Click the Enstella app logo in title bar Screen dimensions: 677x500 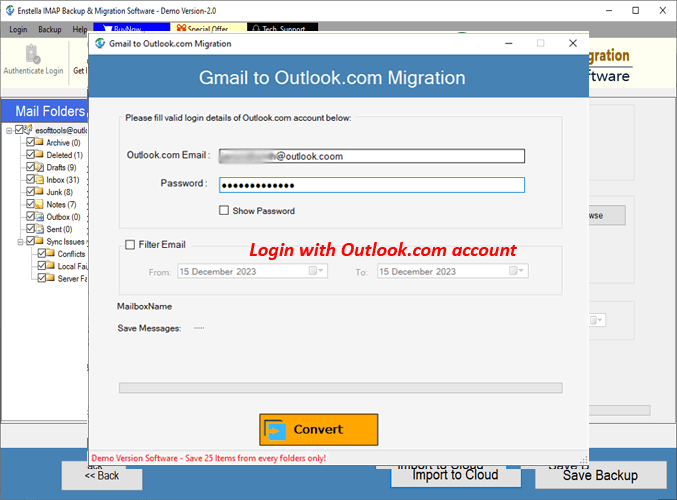tap(9, 10)
